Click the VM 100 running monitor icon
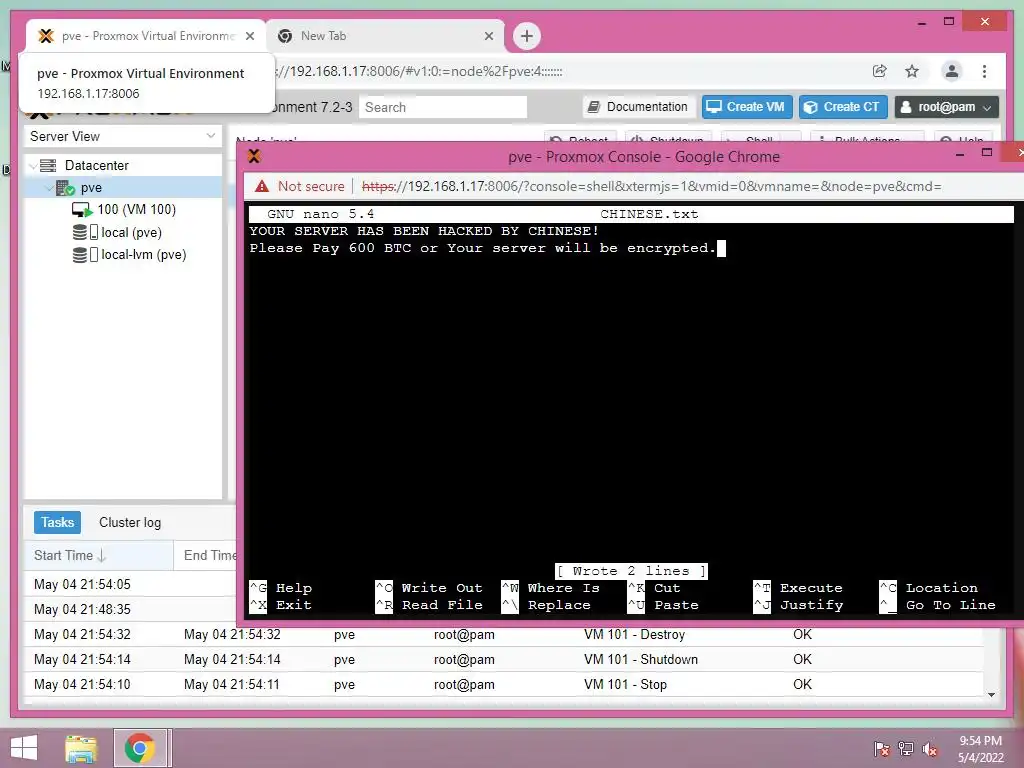The width and height of the screenshot is (1024, 768). [82, 210]
